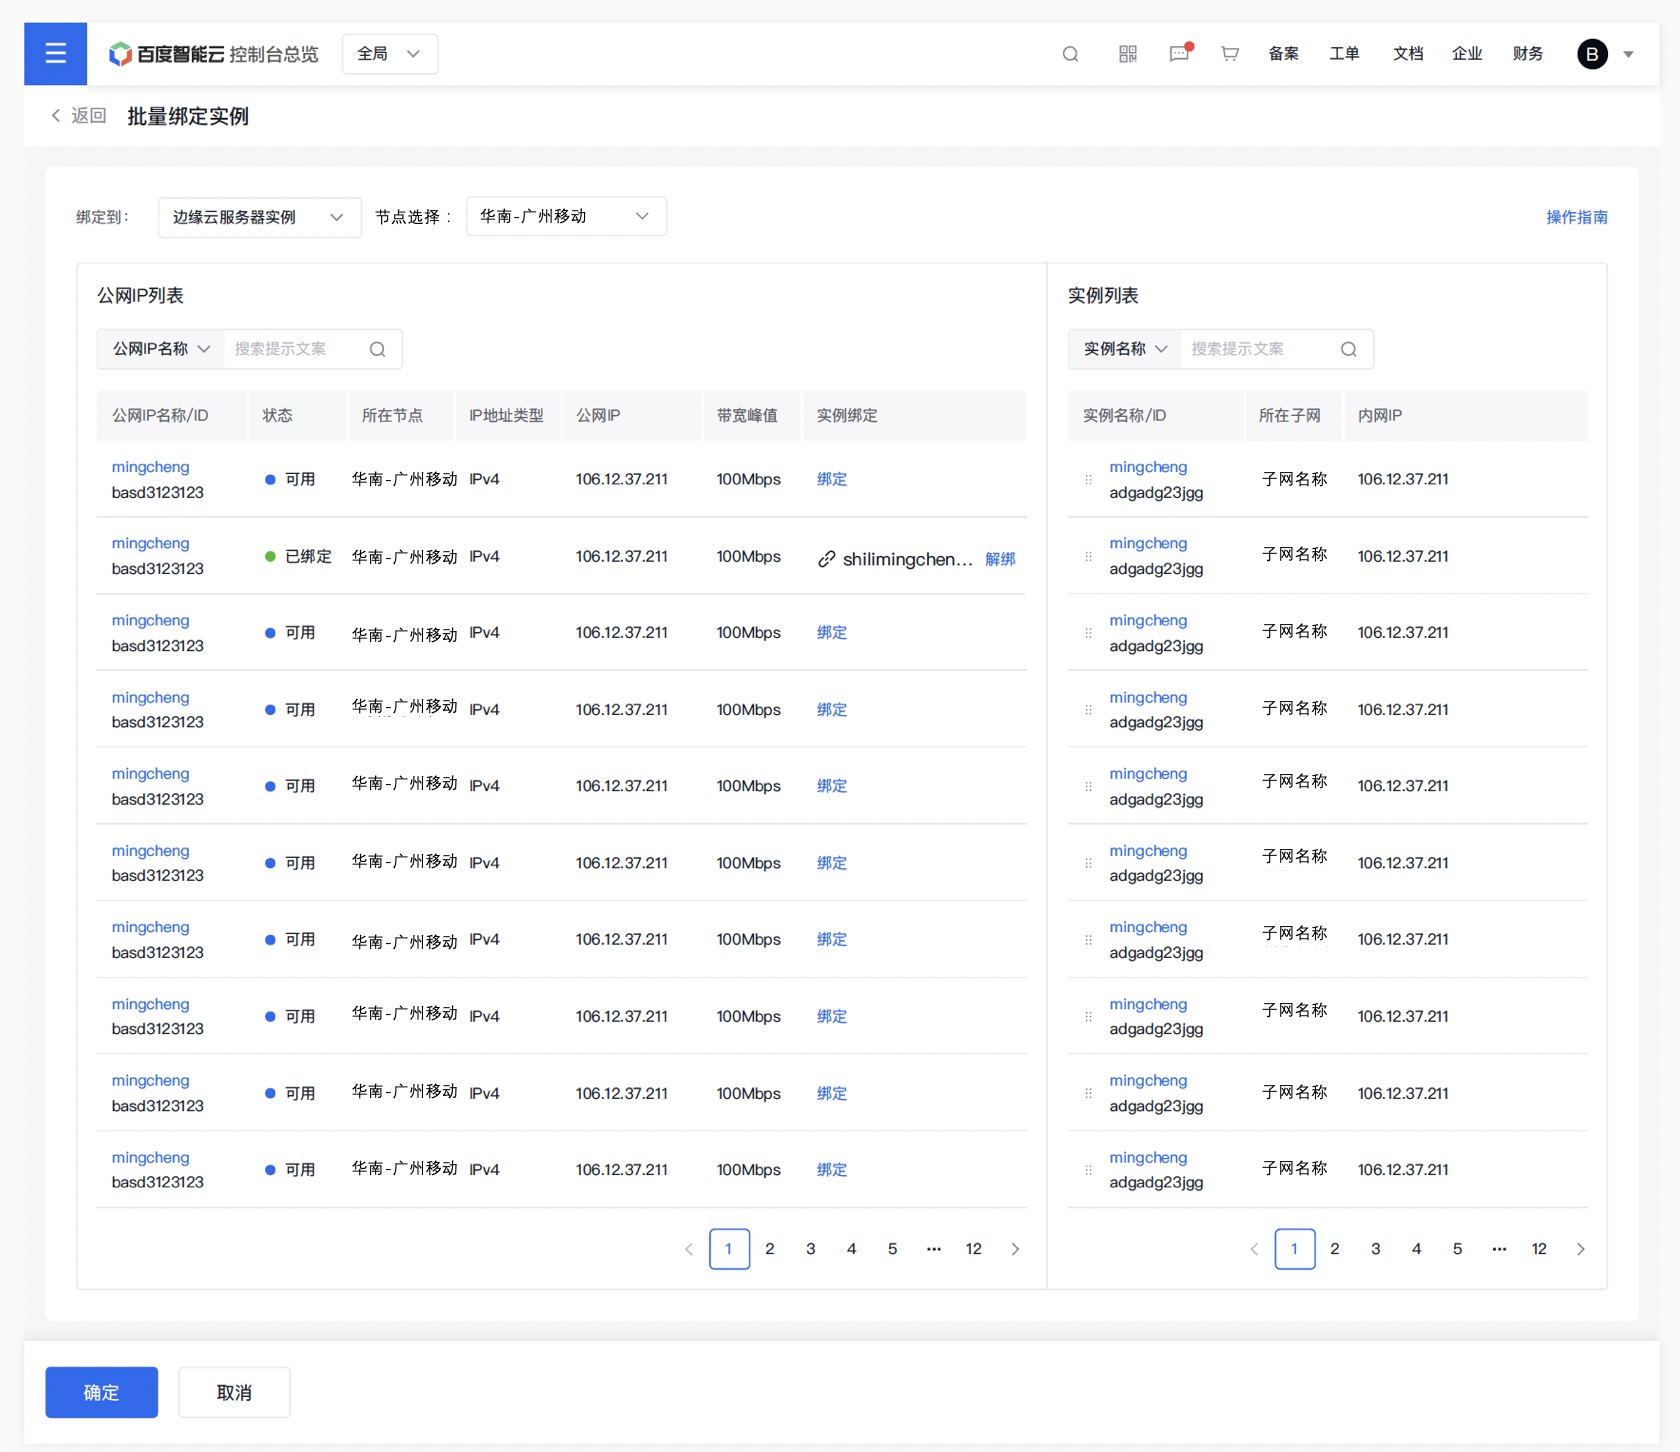Grab drag handle of fifth instance row
This screenshot has height=1452, width=1680.
tap(1089, 787)
